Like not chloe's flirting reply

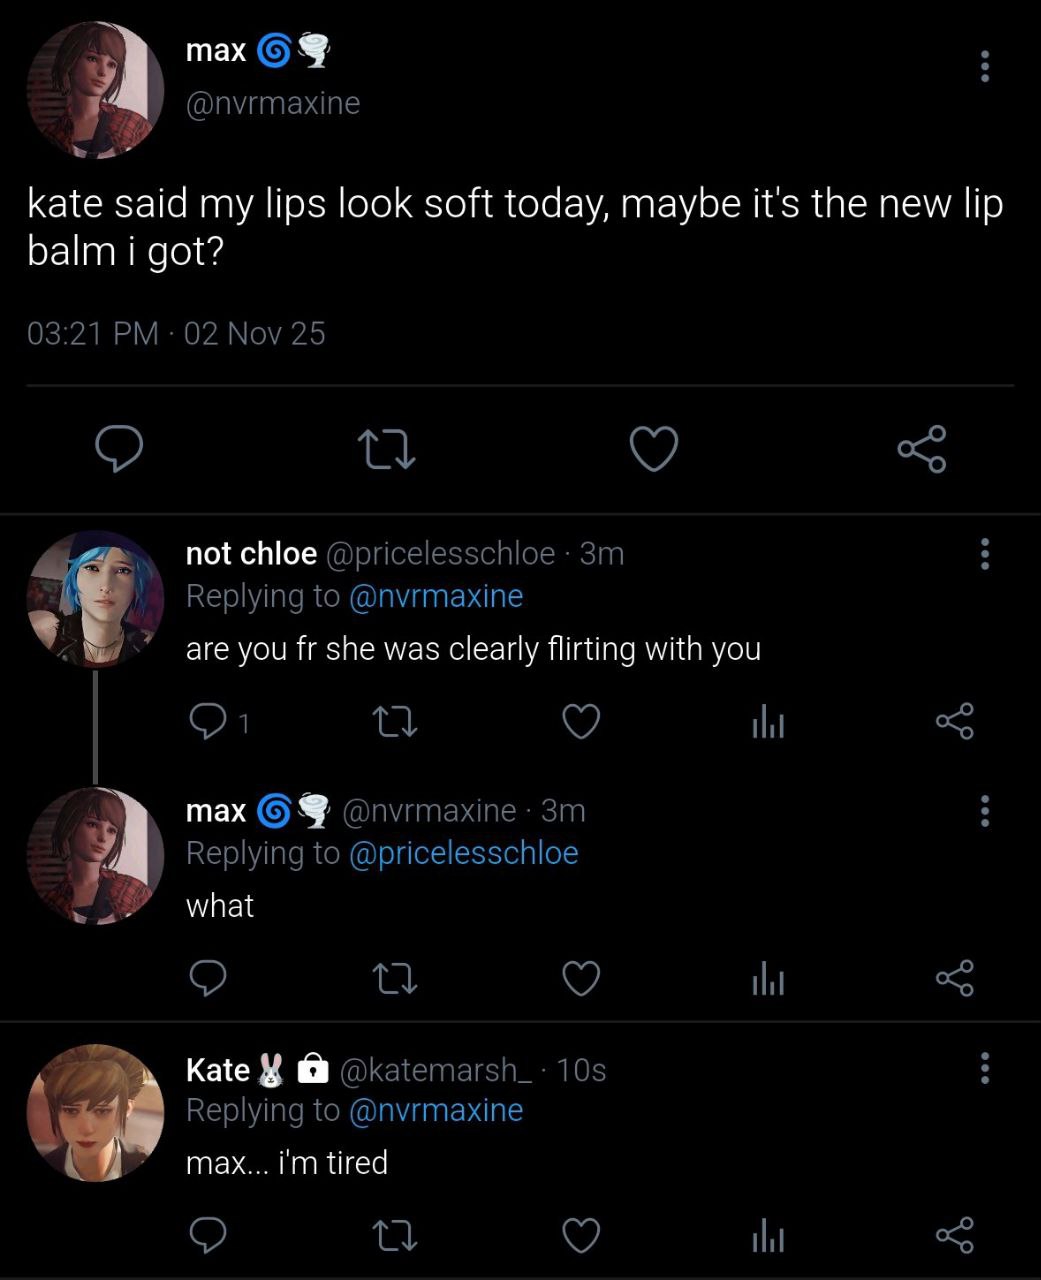point(581,721)
